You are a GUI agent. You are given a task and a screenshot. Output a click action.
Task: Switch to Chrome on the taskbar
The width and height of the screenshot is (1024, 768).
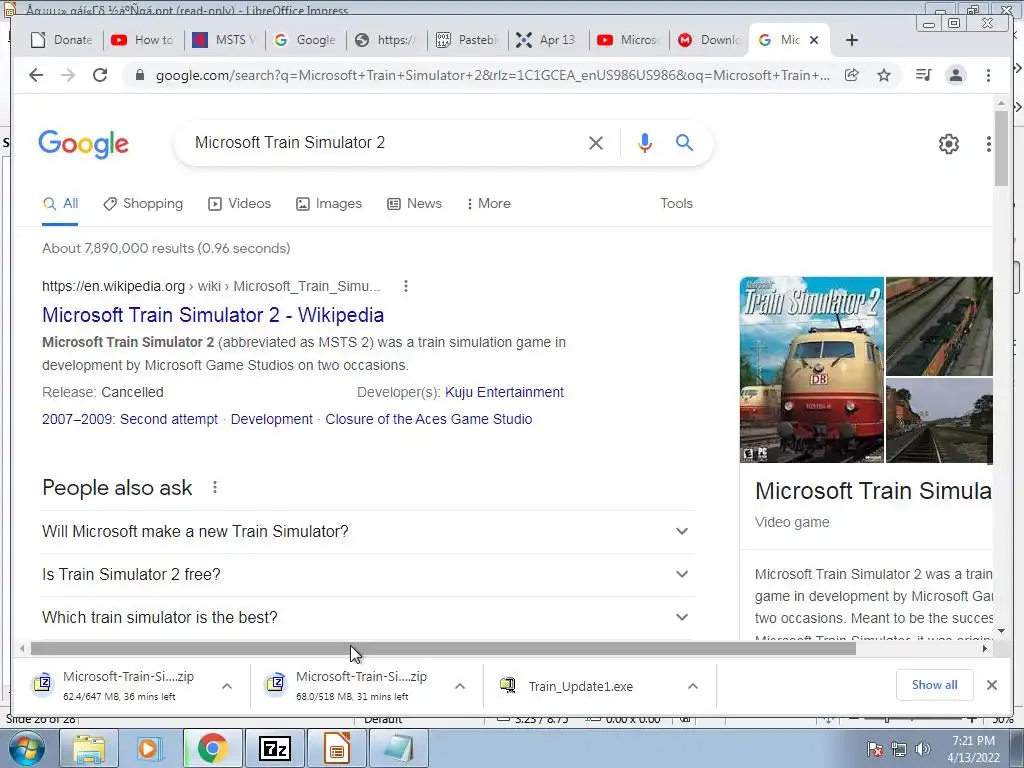(x=212, y=748)
